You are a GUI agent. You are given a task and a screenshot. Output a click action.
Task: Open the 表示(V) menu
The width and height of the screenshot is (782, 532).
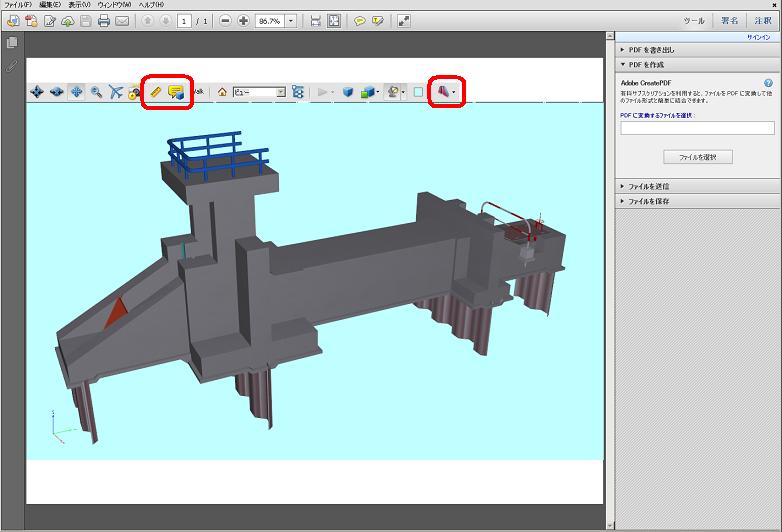coord(80,4)
